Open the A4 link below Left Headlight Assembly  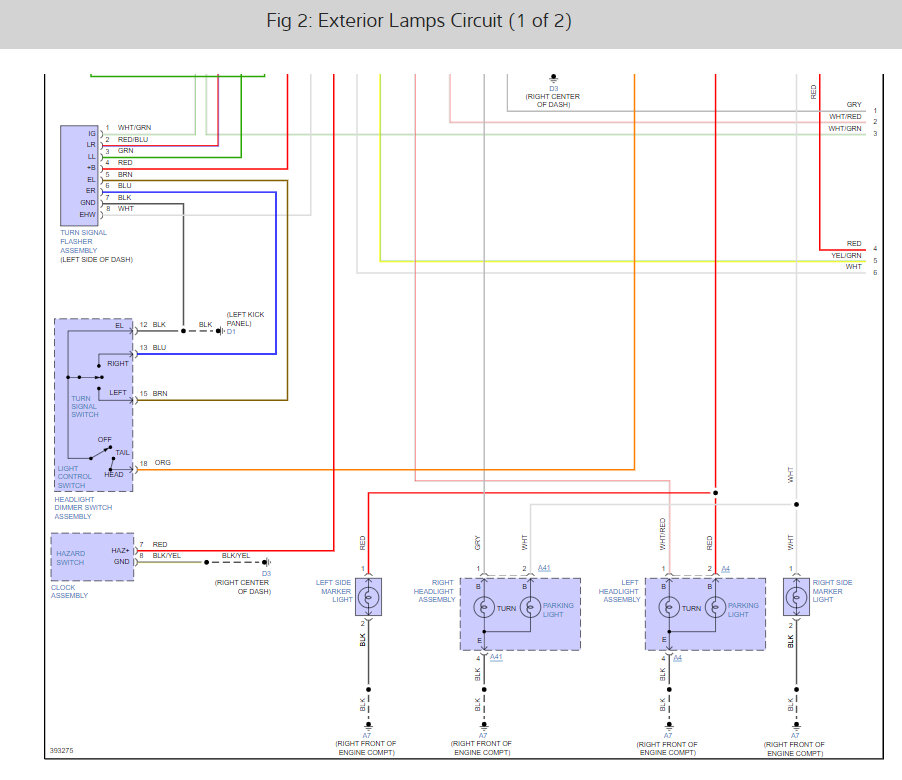click(678, 657)
